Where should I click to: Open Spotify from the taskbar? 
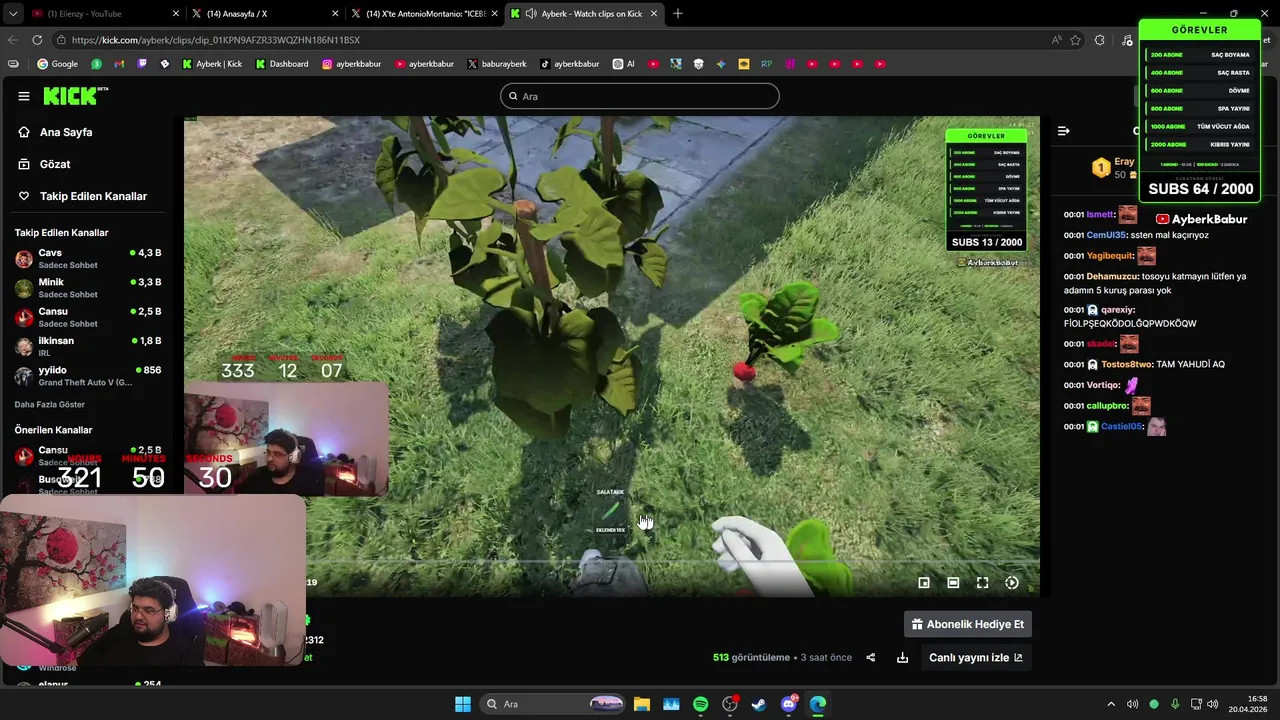click(x=700, y=704)
